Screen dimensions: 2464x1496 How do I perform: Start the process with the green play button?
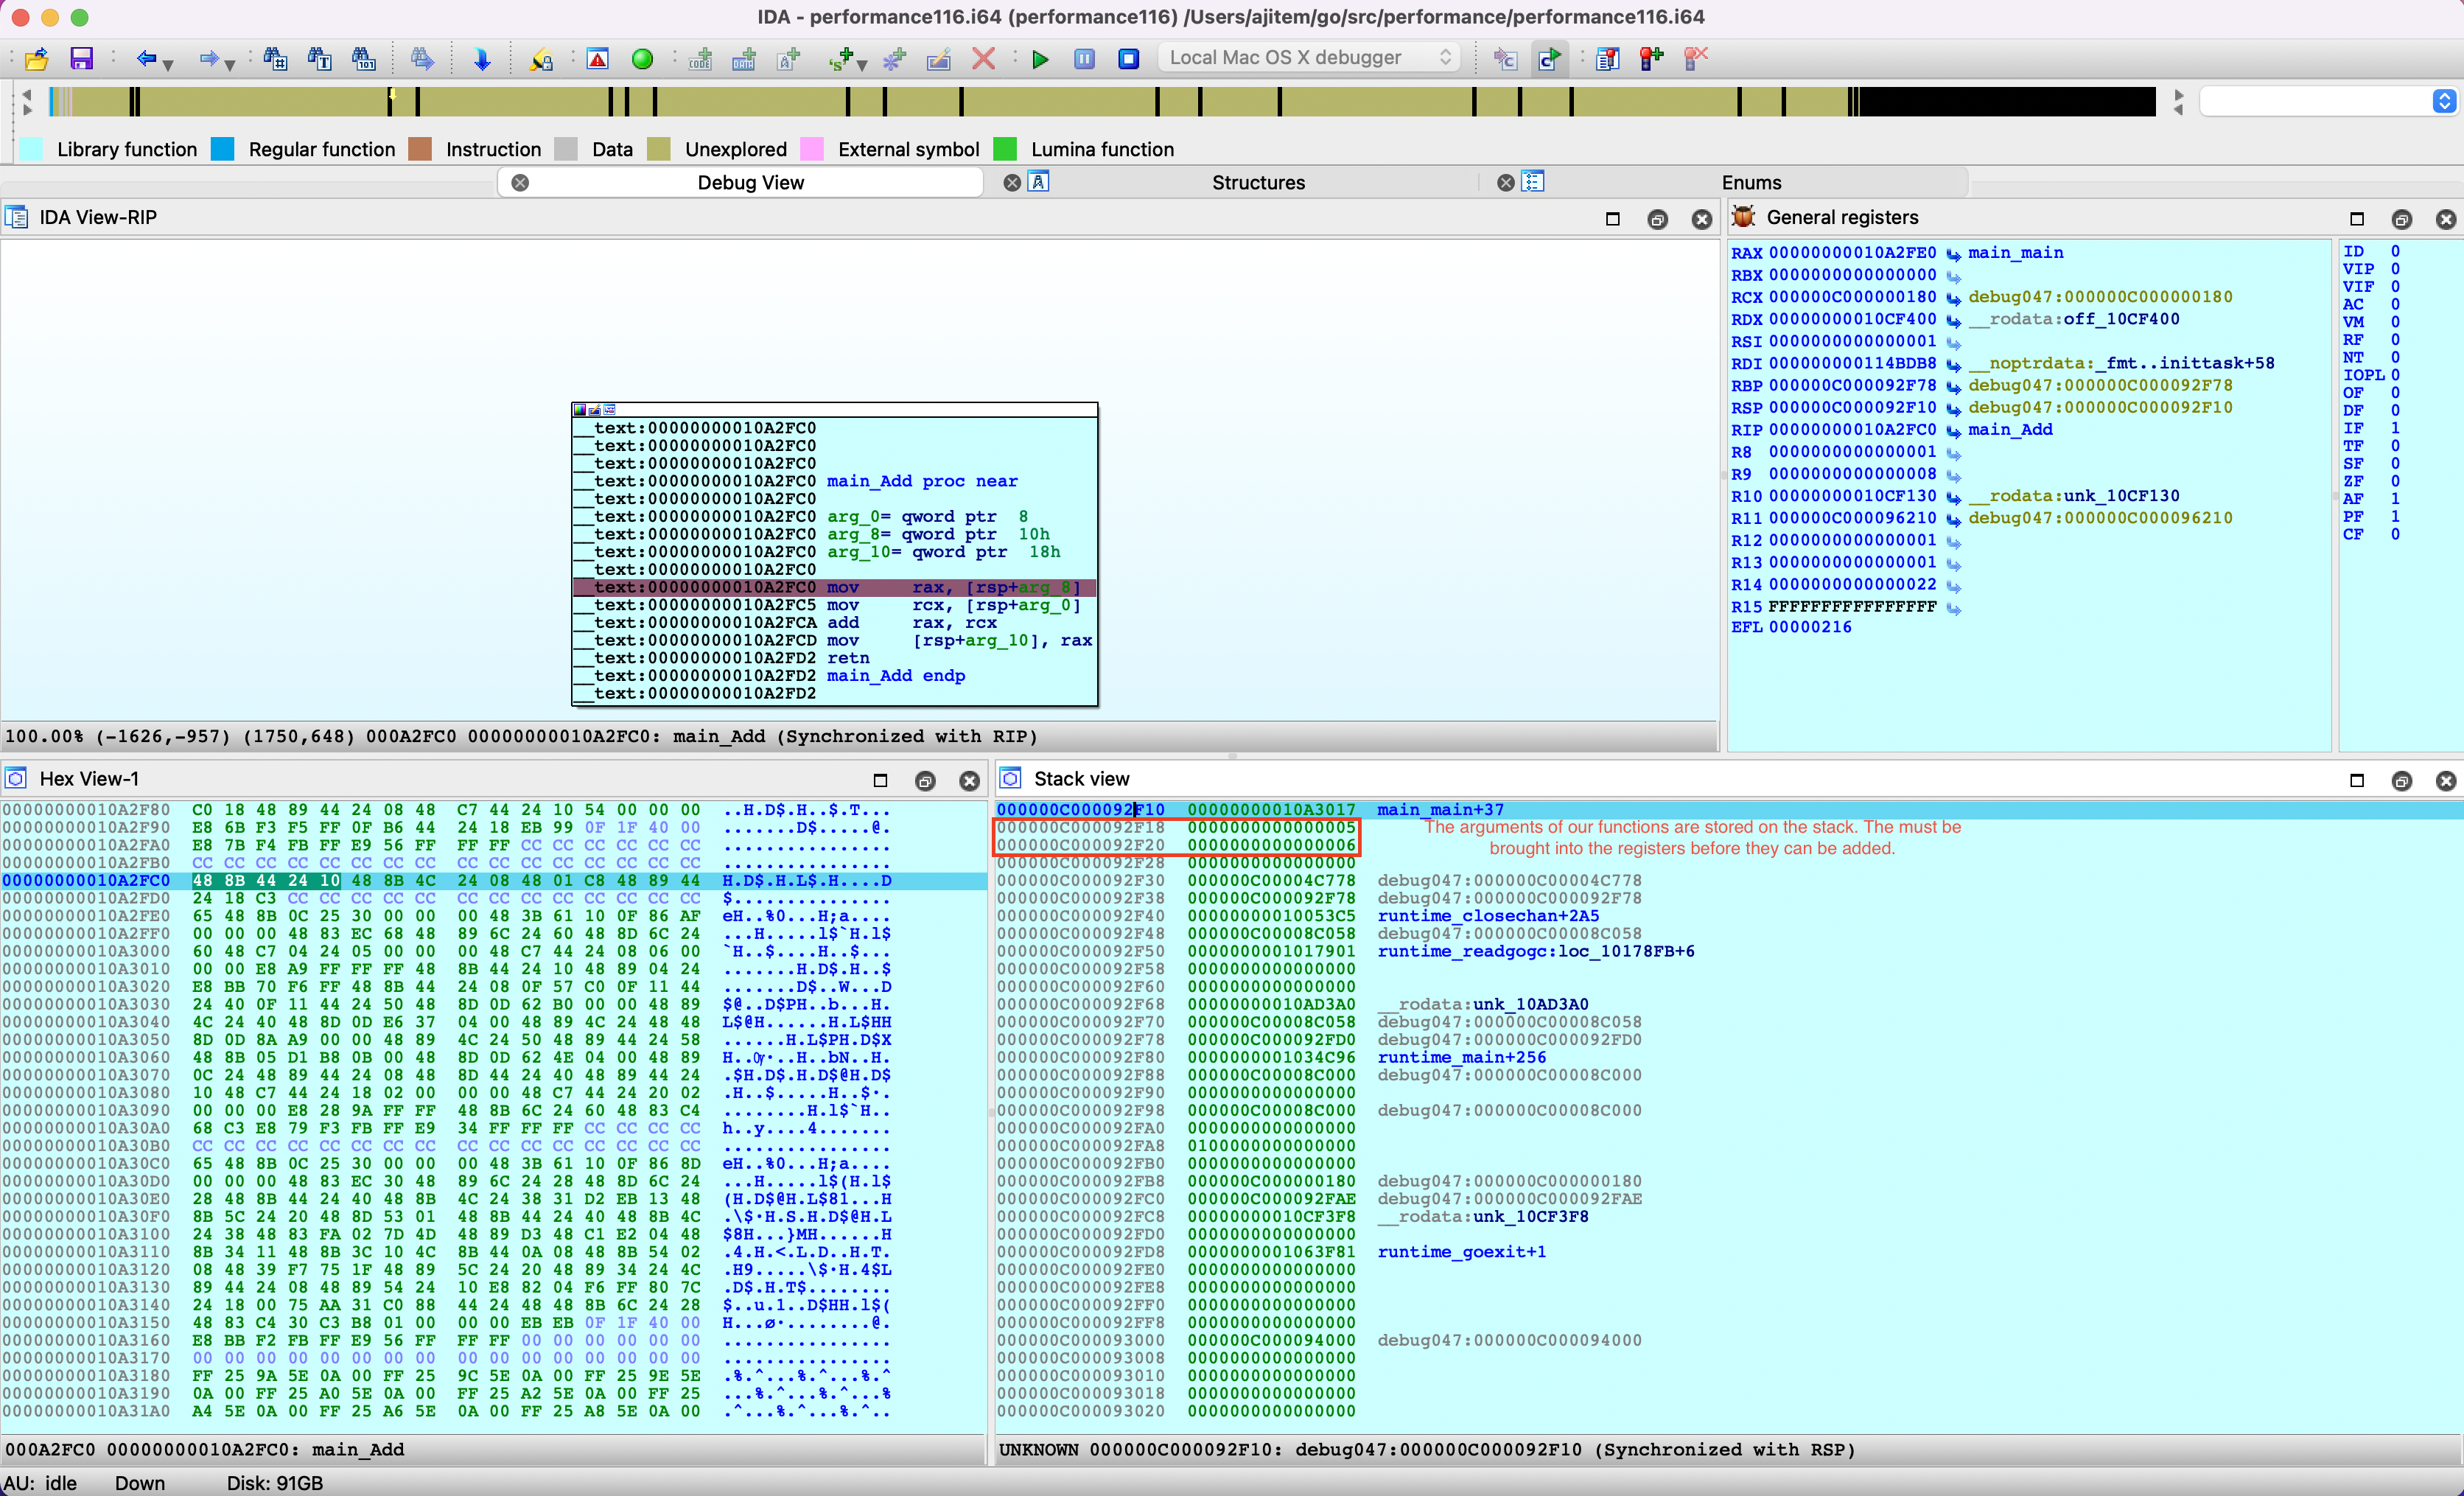1040,59
